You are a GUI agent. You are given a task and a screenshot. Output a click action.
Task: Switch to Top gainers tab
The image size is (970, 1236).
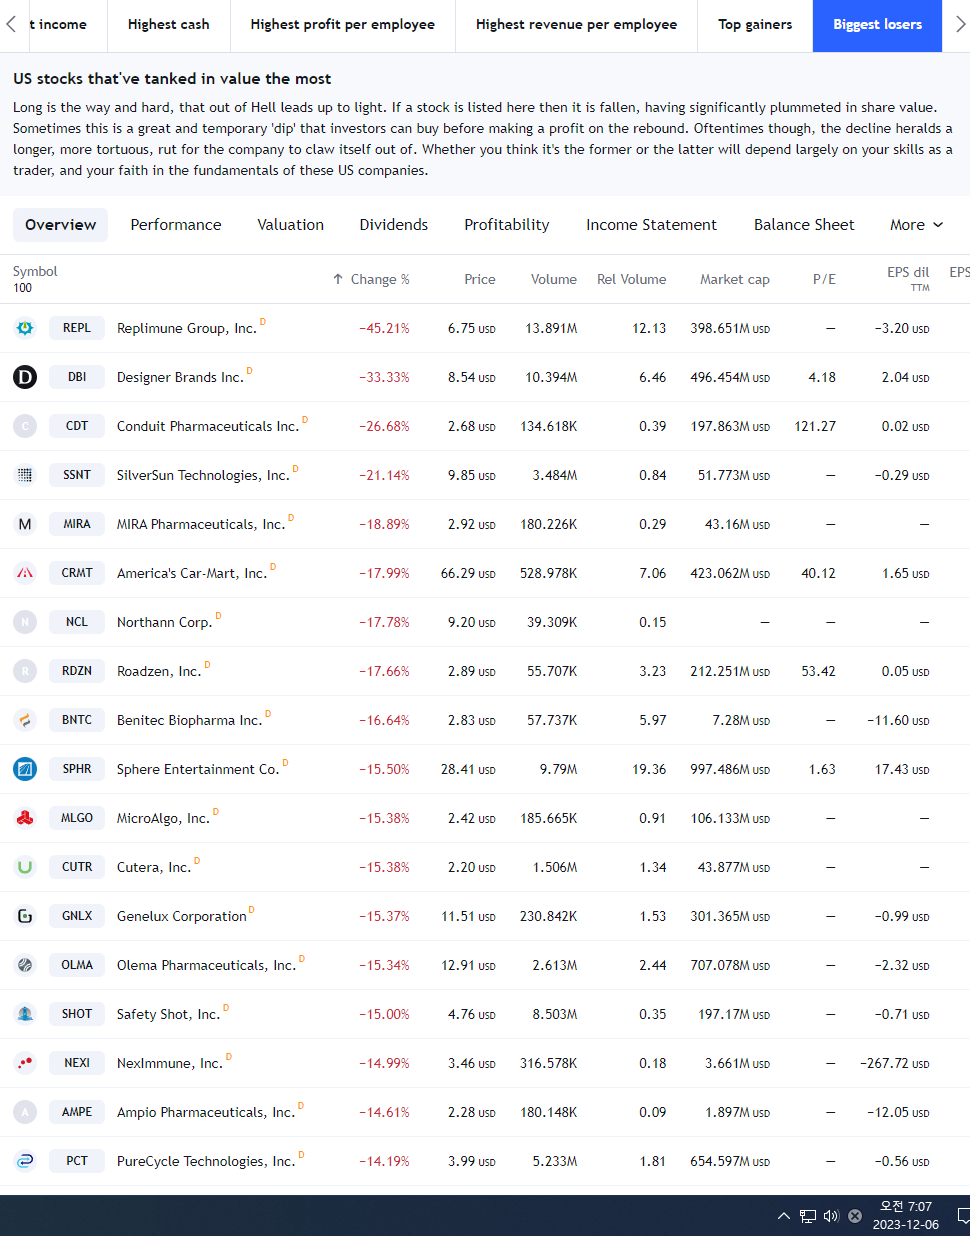click(x=755, y=25)
